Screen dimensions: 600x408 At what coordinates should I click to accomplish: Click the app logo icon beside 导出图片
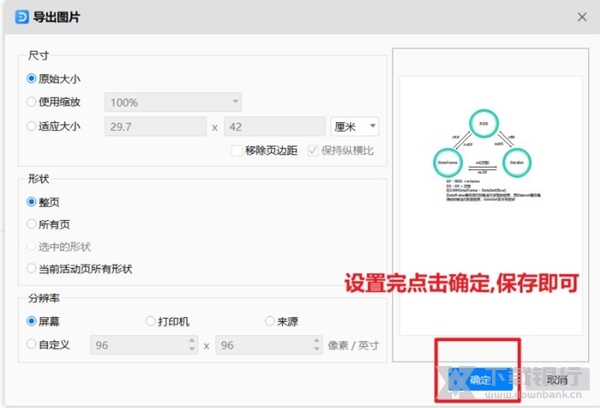tap(22, 17)
